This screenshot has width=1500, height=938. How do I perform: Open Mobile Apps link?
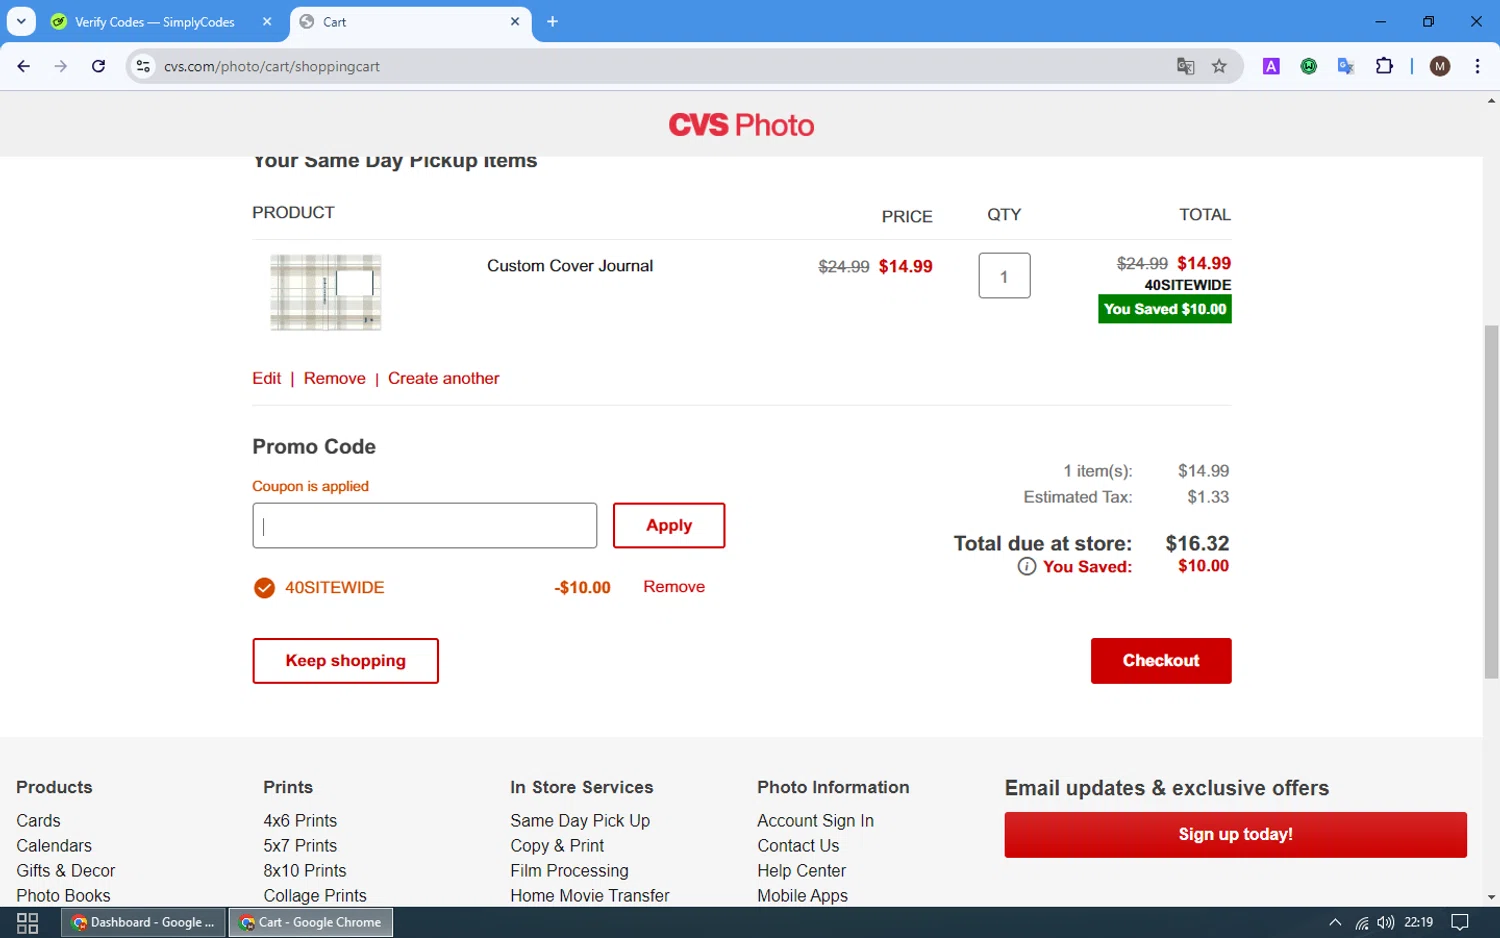pos(802,895)
